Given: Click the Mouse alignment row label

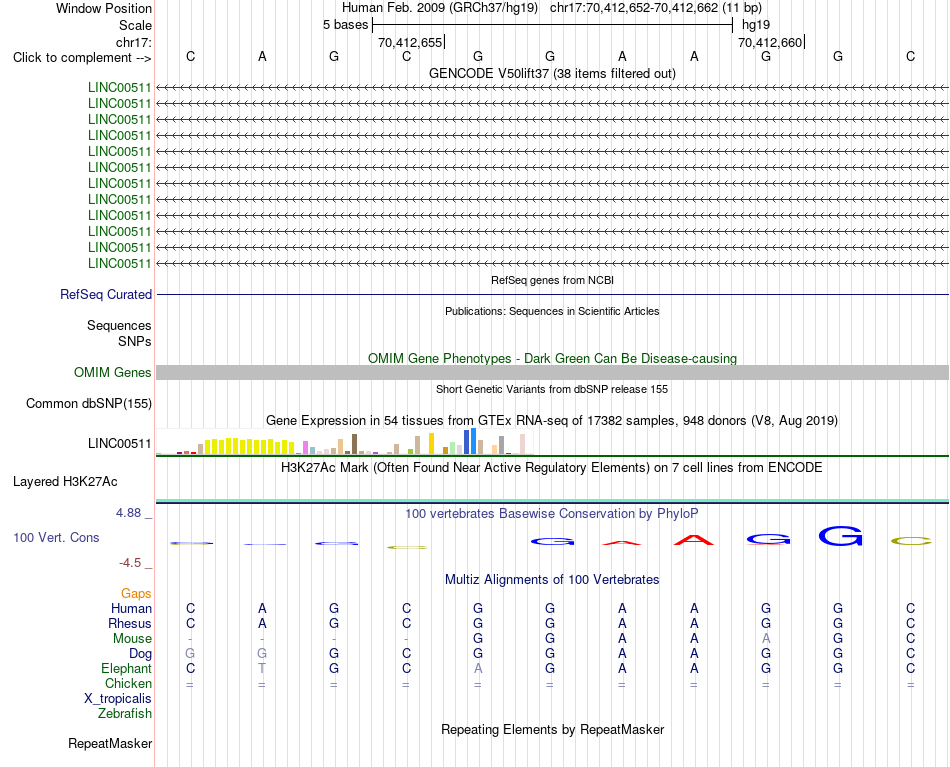Looking at the screenshot, I should coord(132,639).
